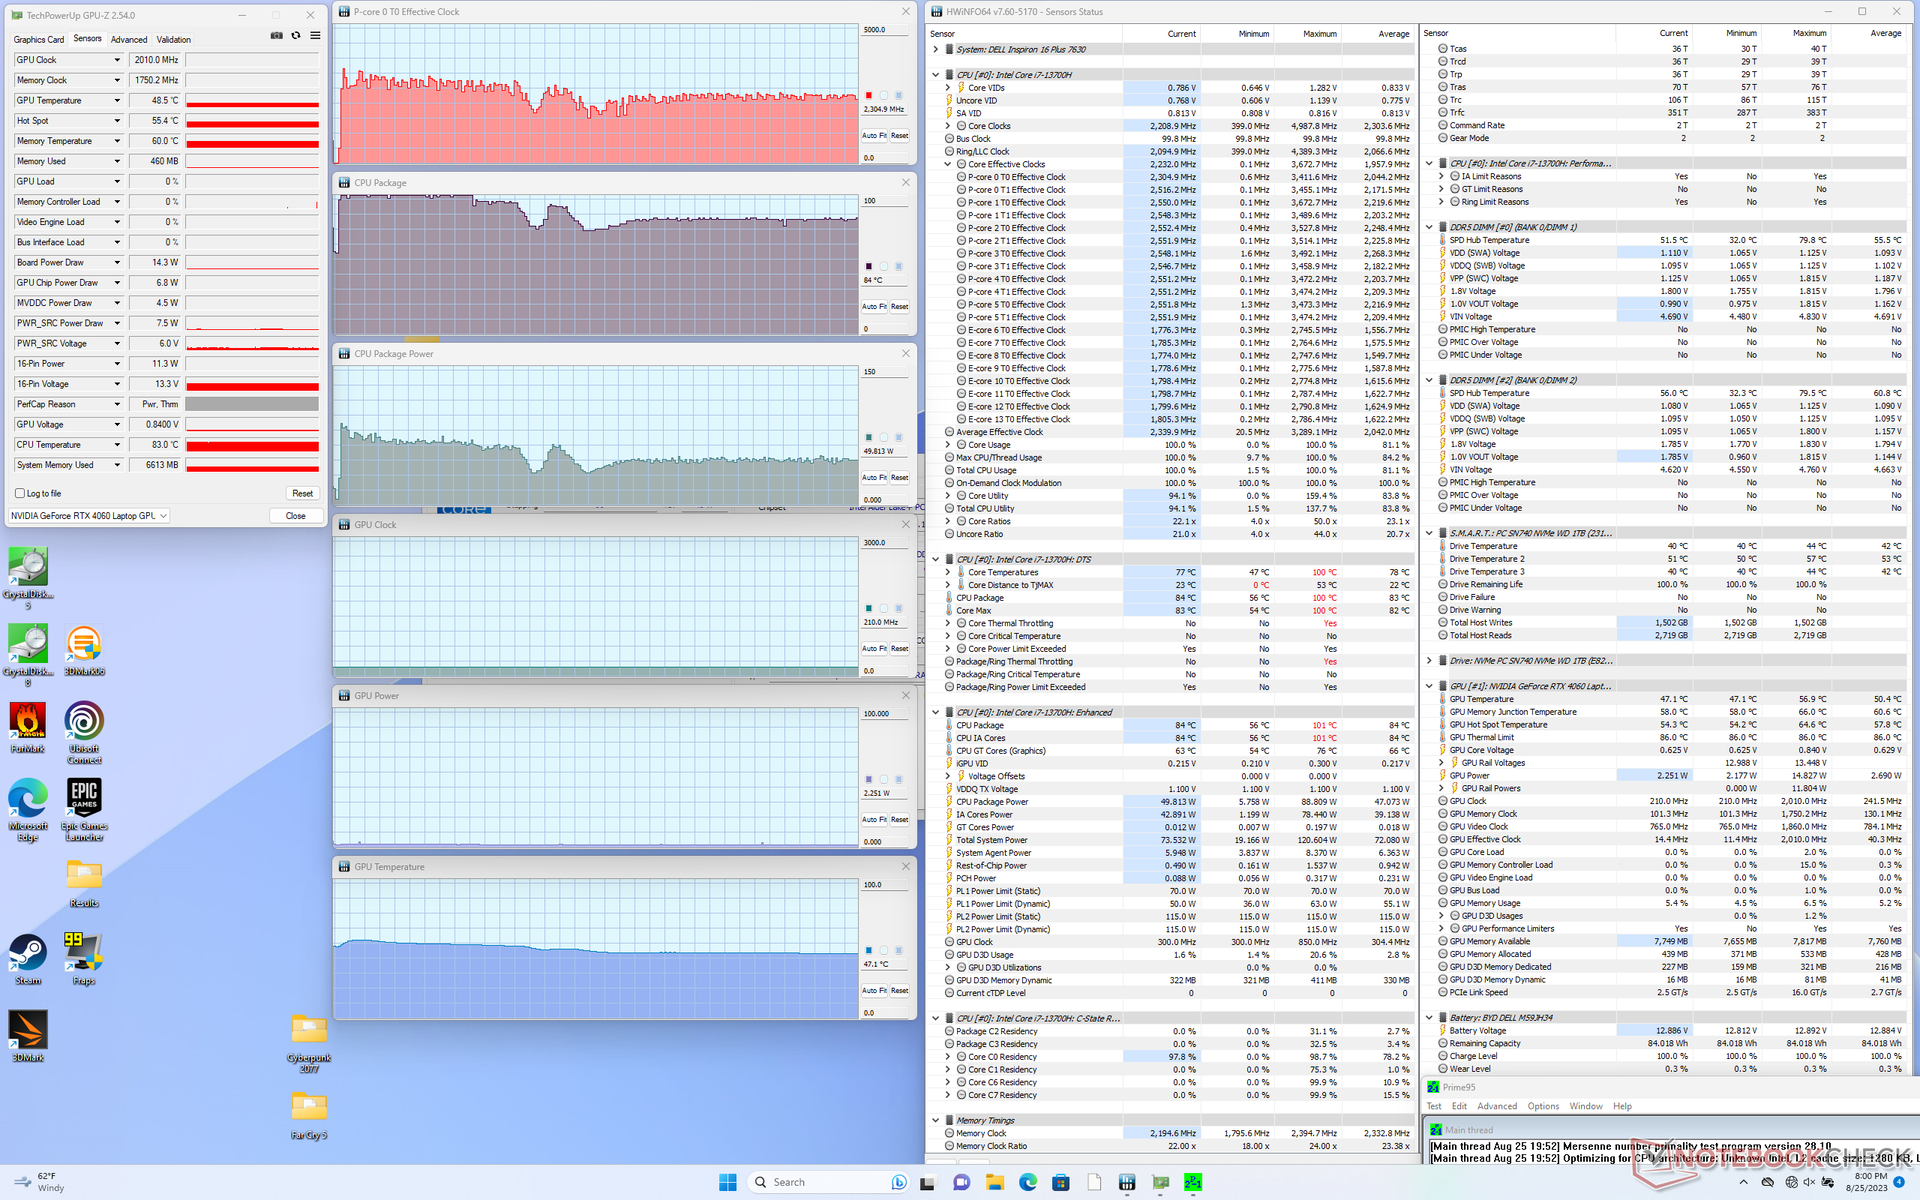Open the NVIDIA GeForce RTX 4060 GPU selector
Screen dimensions: 1920x1200
point(89,516)
